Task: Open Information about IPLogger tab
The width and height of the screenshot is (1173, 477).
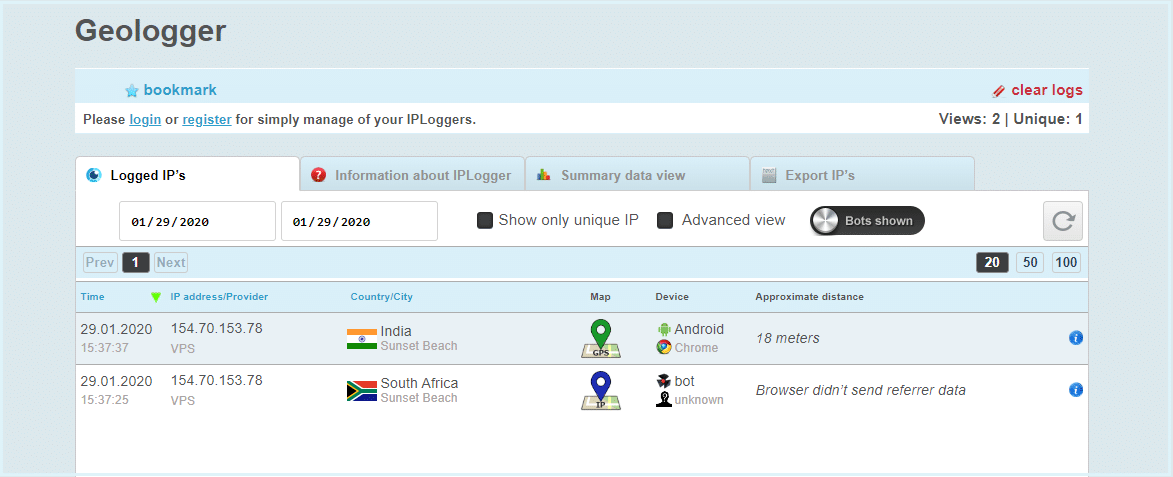Action: (412, 175)
